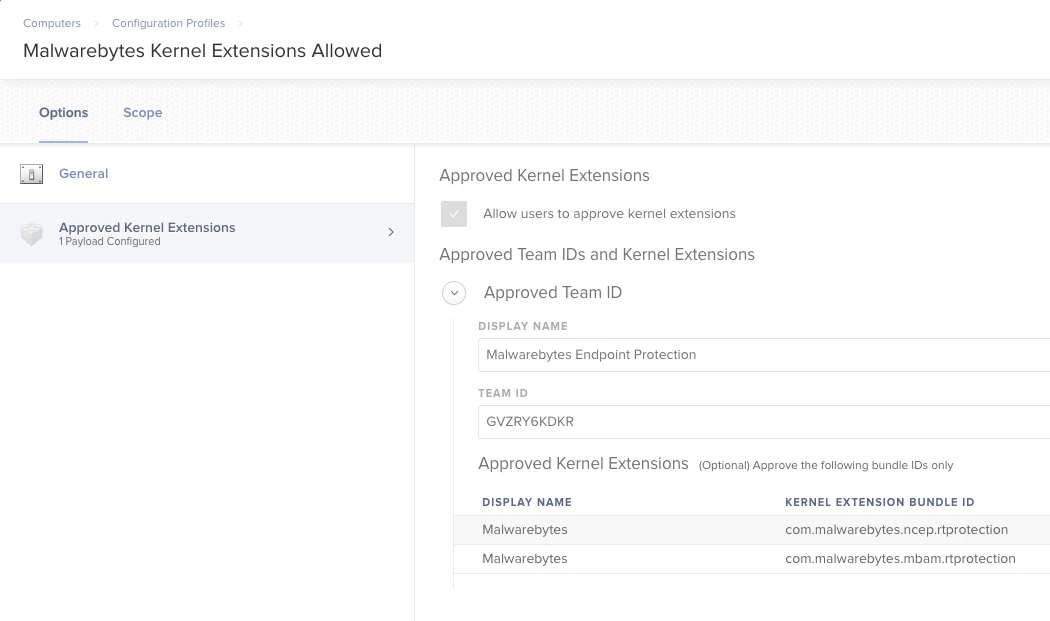Click the 1 Payload Configured text
Viewport: 1050px width, 621px height.
110,242
